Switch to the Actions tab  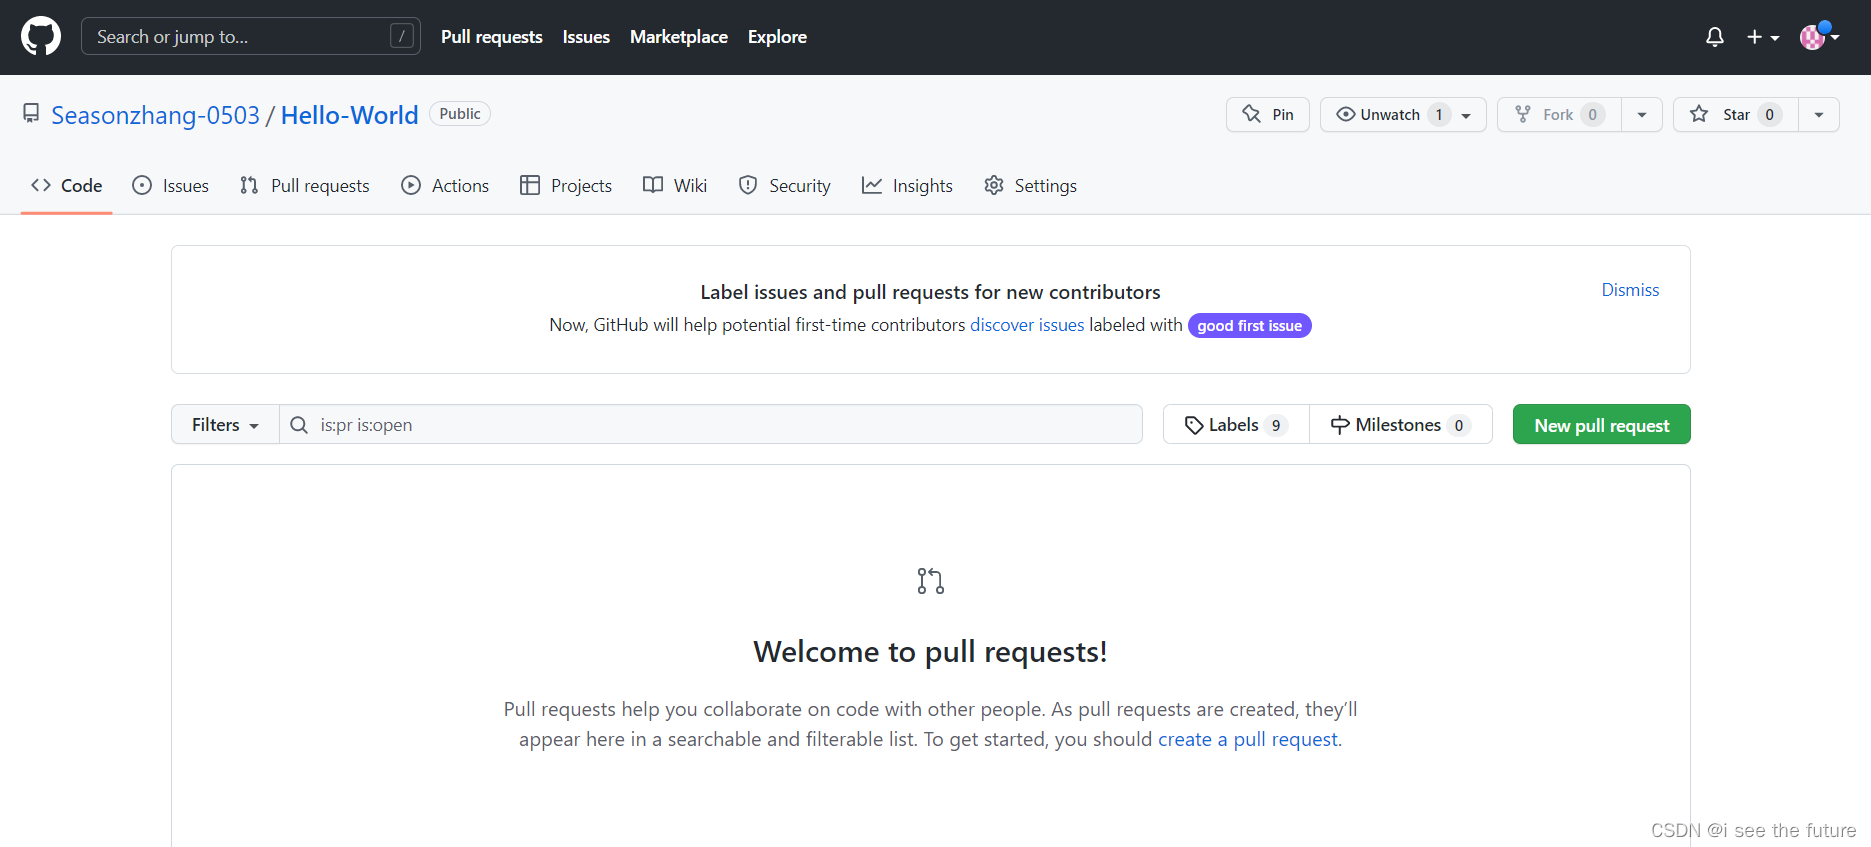point(445,185)
